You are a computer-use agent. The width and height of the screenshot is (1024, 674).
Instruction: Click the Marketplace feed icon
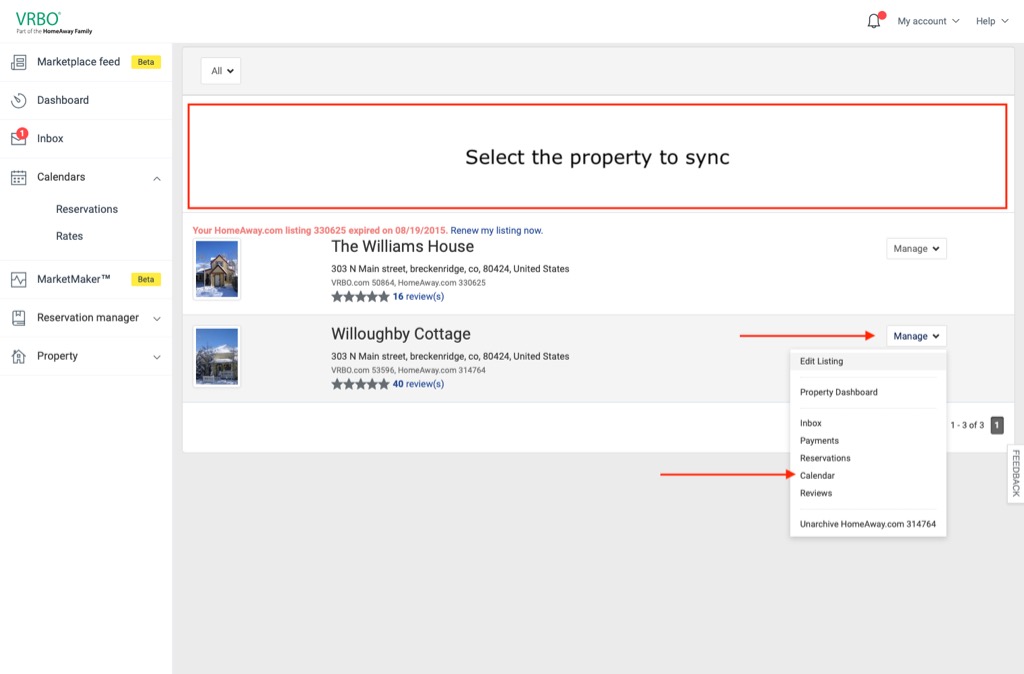(x=18, y=62)
